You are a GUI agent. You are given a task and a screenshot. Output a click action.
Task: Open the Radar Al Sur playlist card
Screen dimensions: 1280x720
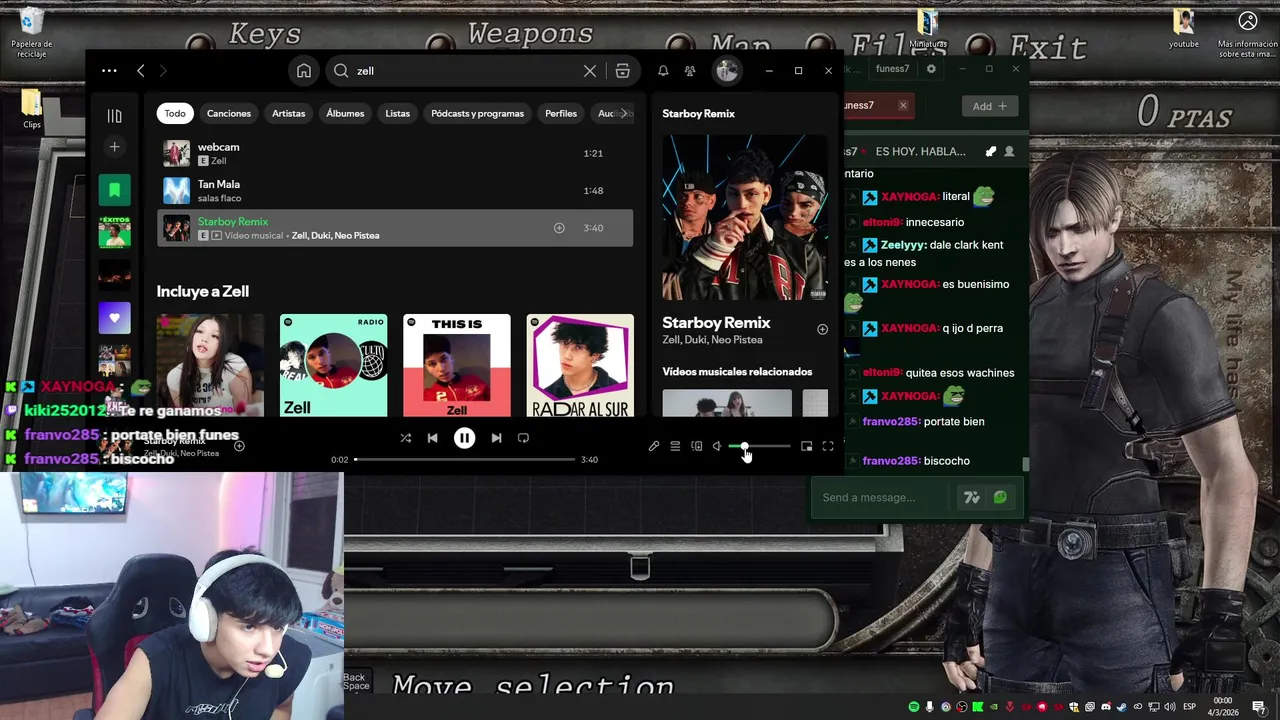[580, 365]
